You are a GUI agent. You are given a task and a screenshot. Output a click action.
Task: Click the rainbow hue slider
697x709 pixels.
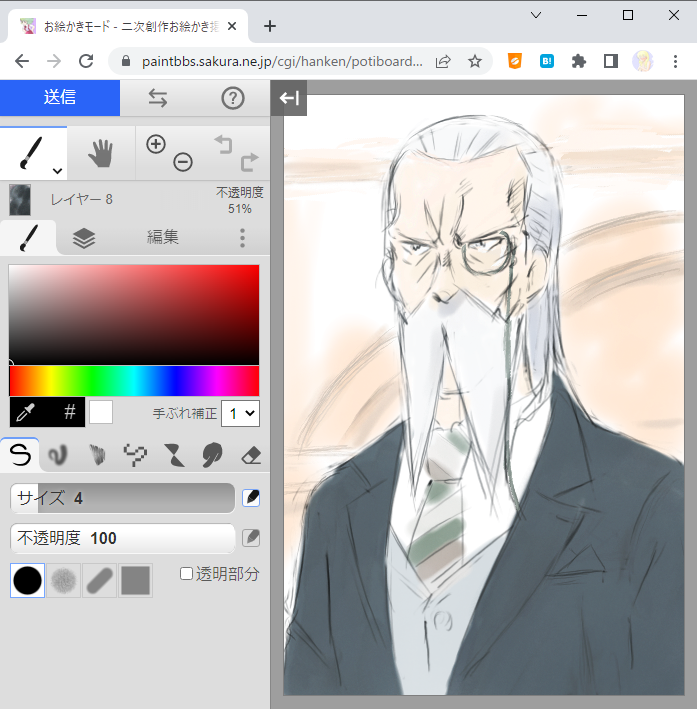(134, 380)
